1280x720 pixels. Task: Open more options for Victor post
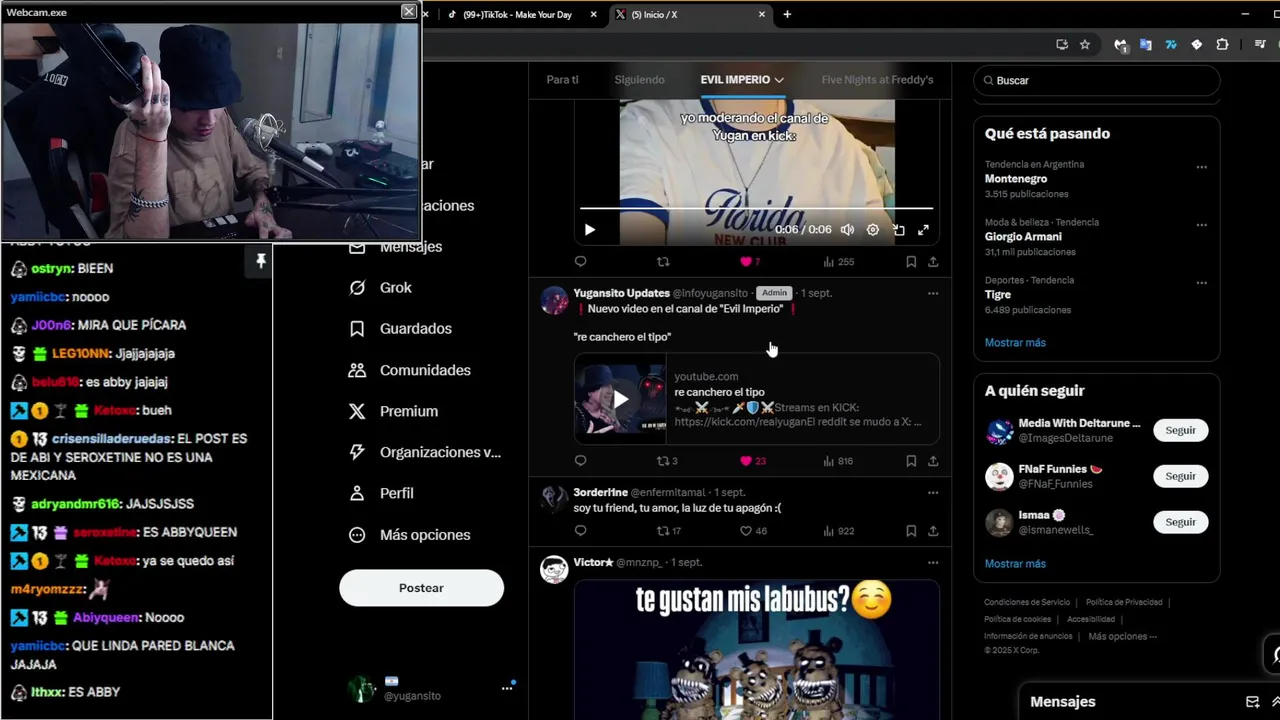(933, 563)
